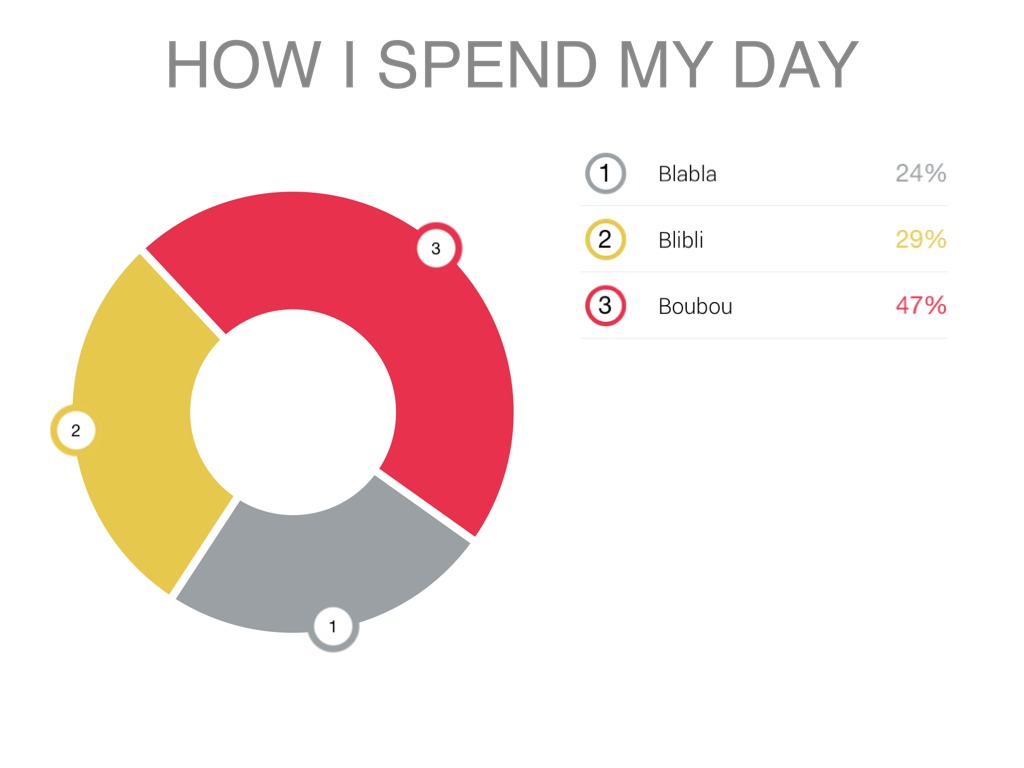Click the white center of the donut
Image resolution: width=1024 pixels, height=768 pixels.
pyautogui.click(x=293, y=412)
